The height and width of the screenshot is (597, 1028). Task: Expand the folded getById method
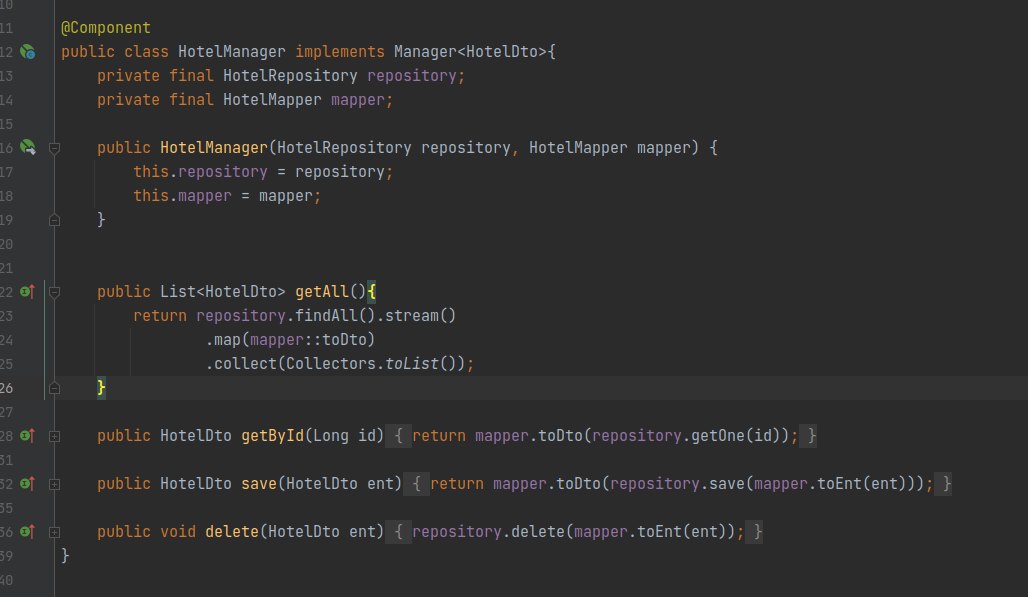[55, 436]
